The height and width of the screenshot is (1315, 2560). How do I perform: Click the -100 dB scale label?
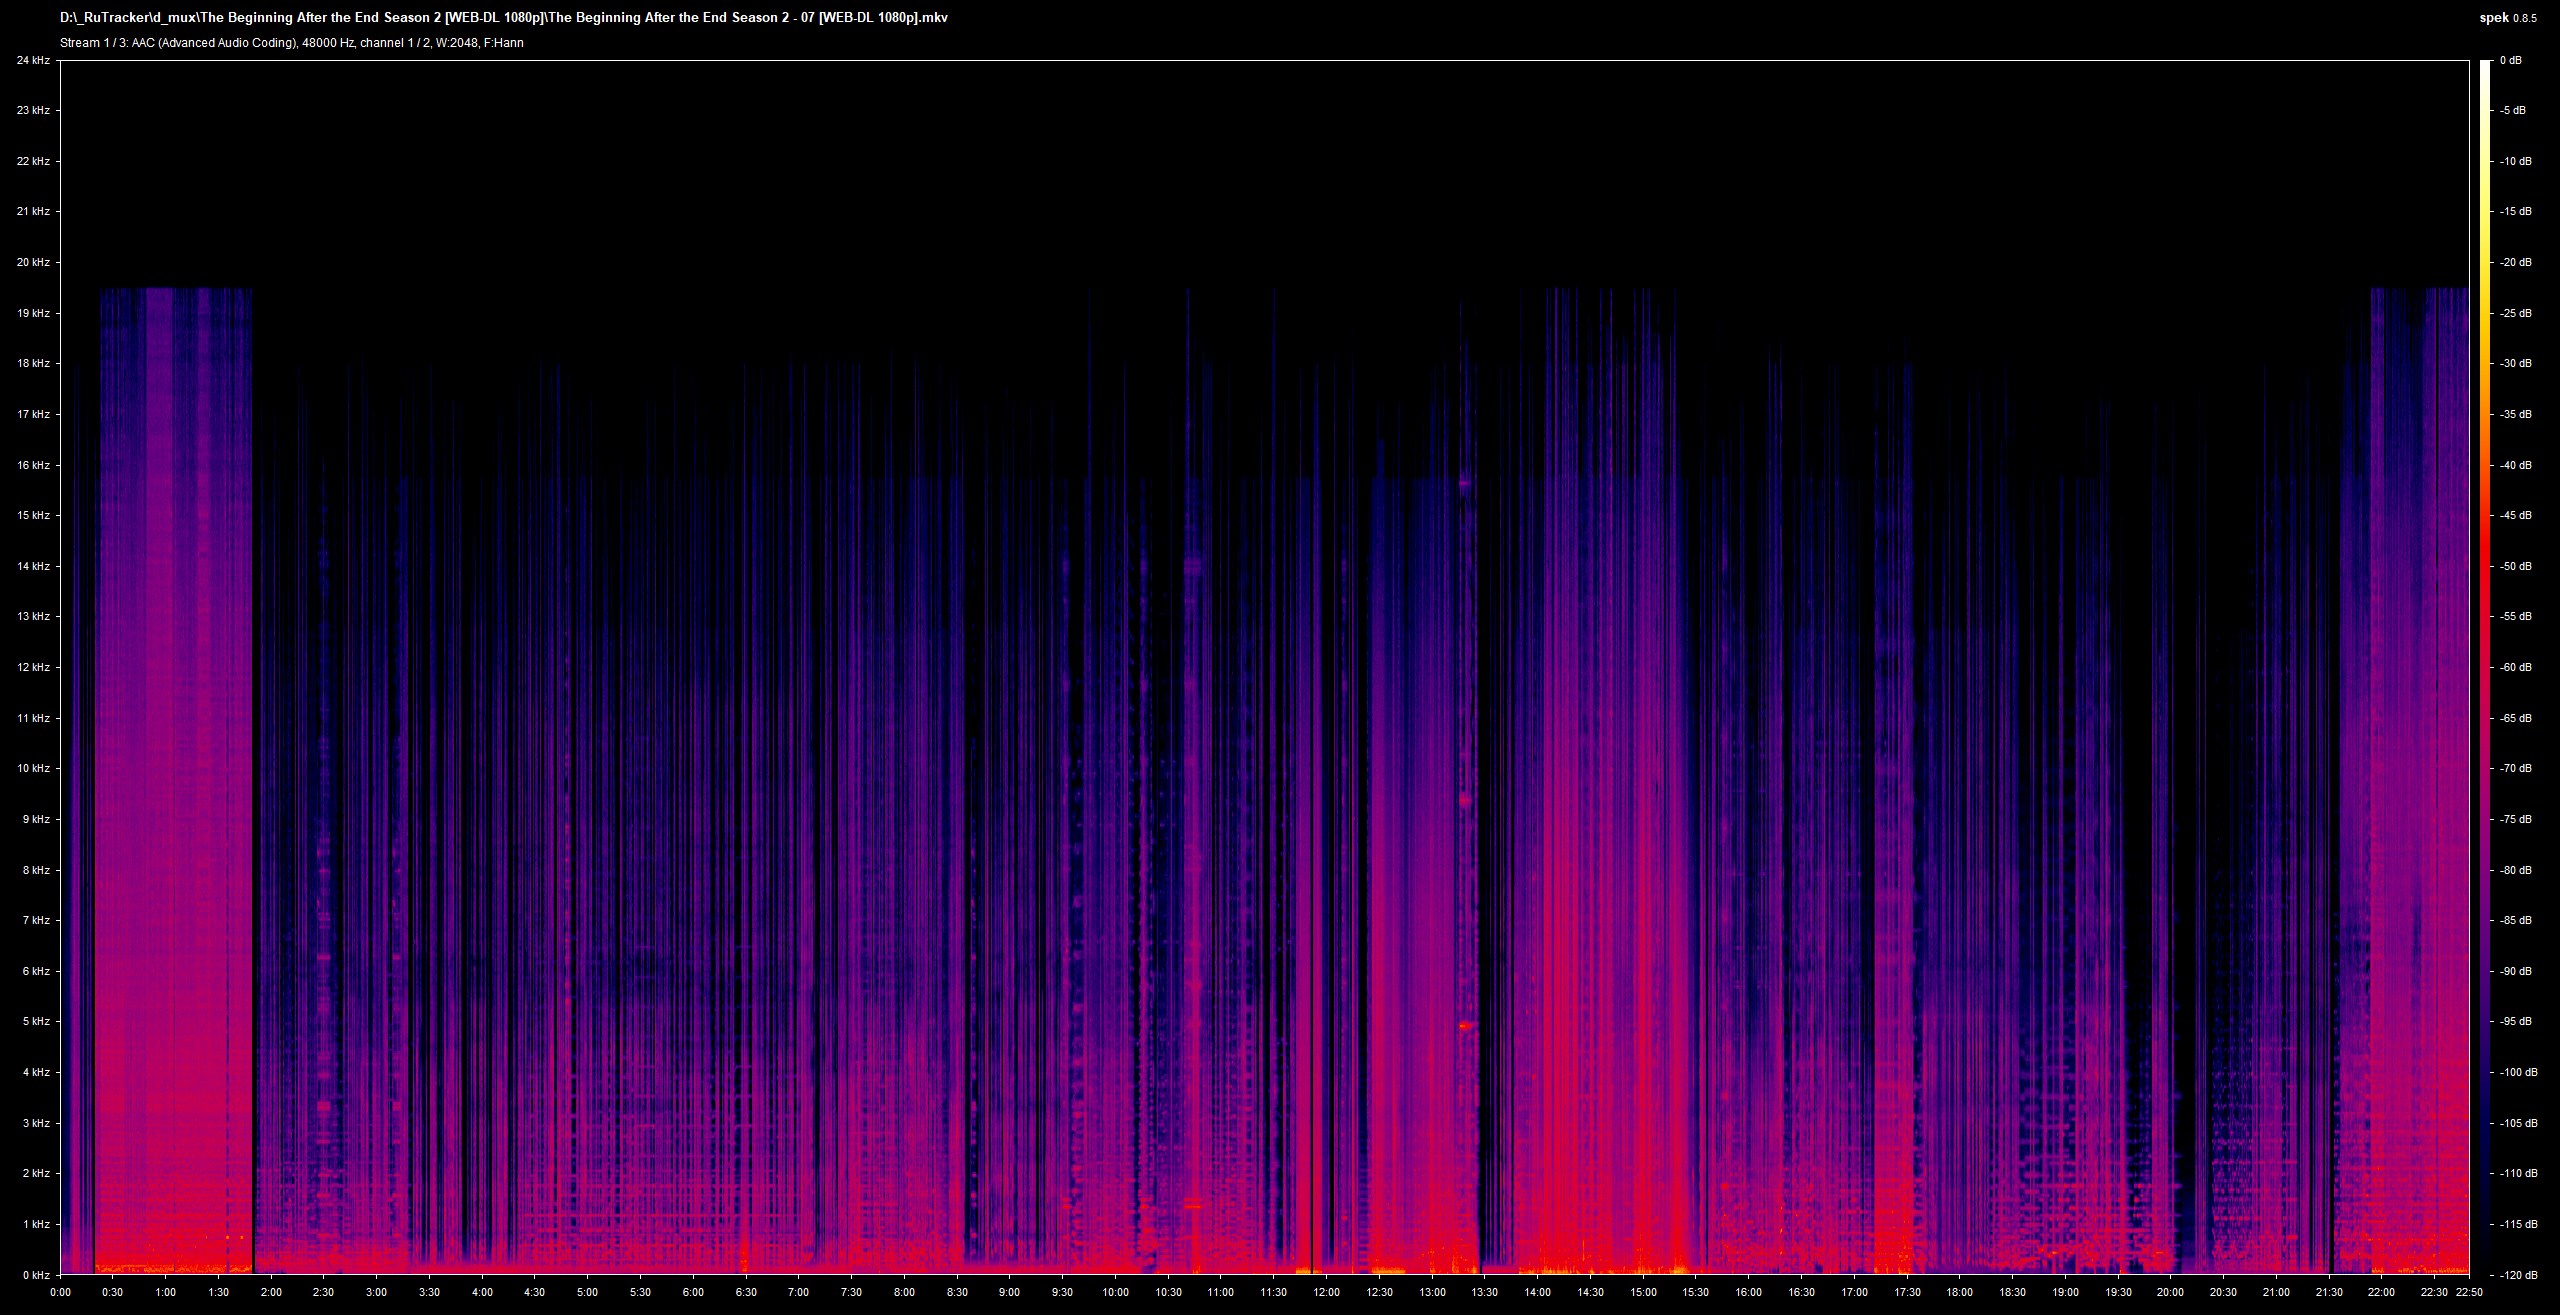(2518, 1073)
